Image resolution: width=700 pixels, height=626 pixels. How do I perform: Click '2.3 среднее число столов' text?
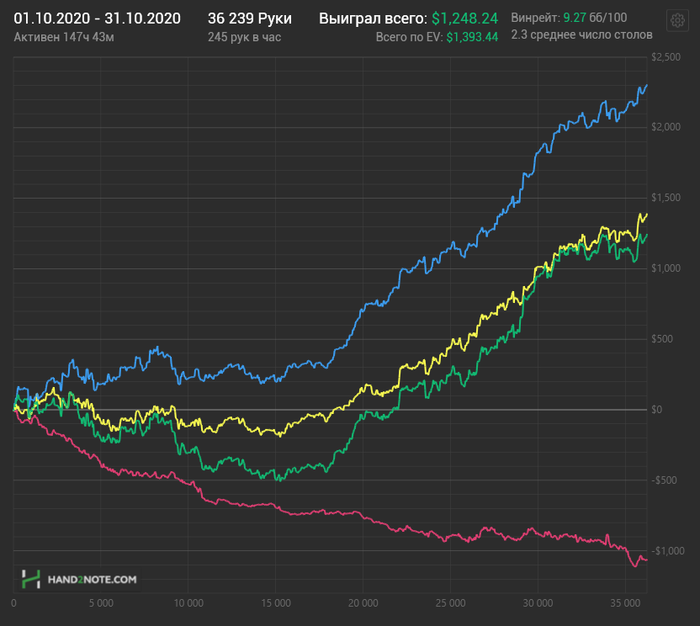coord(582,35)
